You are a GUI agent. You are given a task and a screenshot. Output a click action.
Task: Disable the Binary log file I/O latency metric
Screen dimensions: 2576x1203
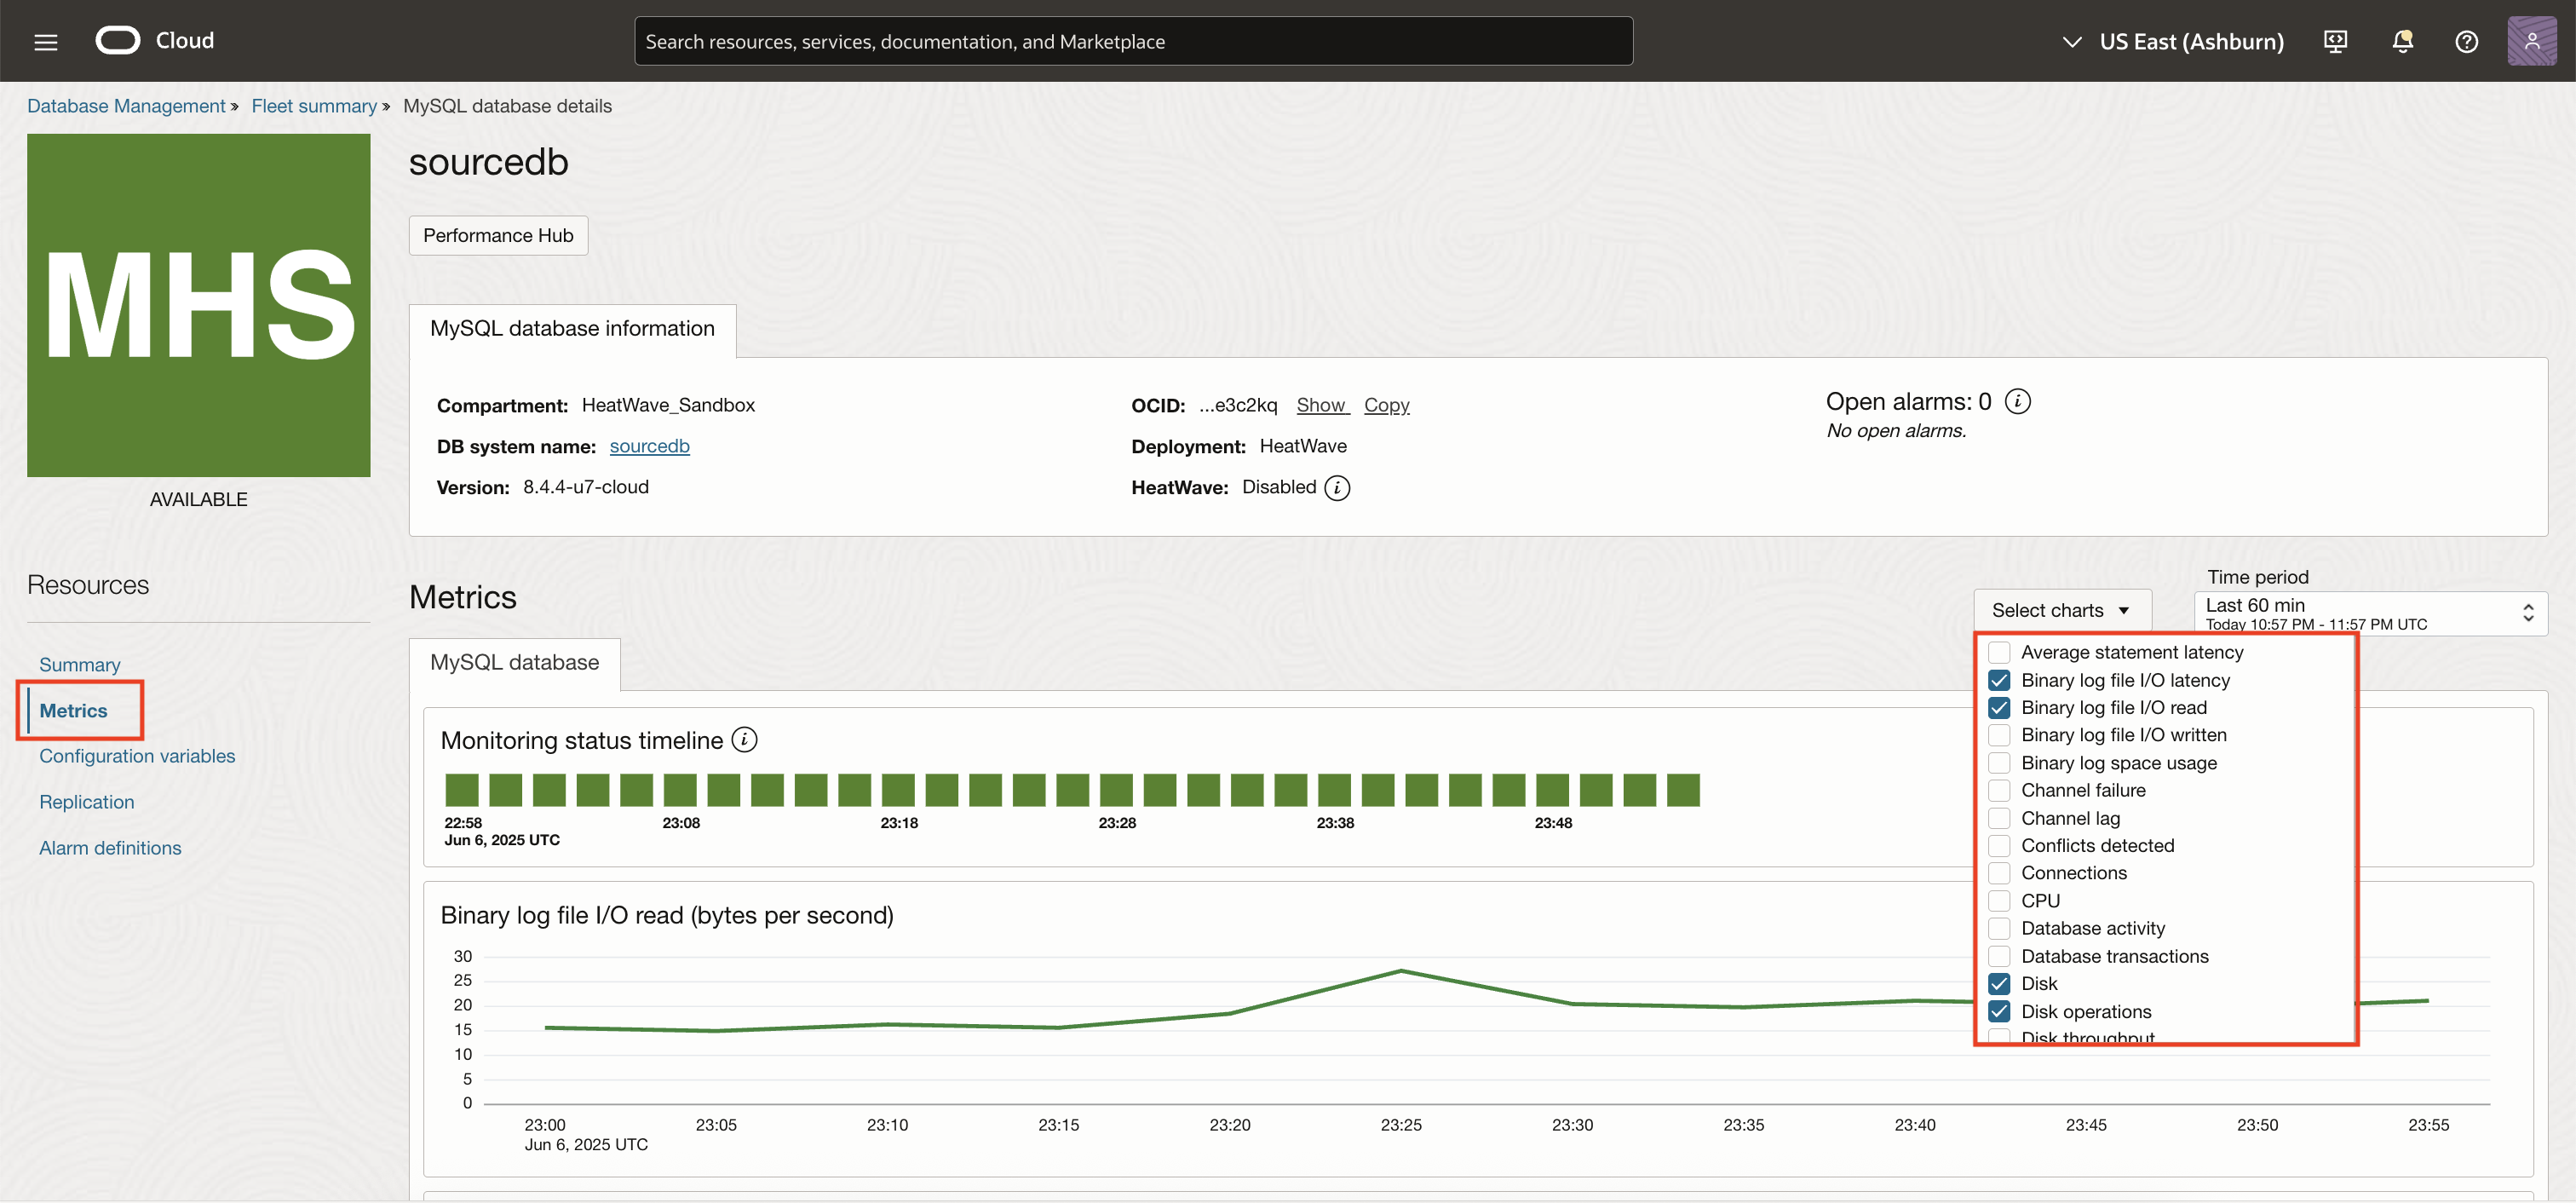pyautogui.click(x=2000, y=680)
